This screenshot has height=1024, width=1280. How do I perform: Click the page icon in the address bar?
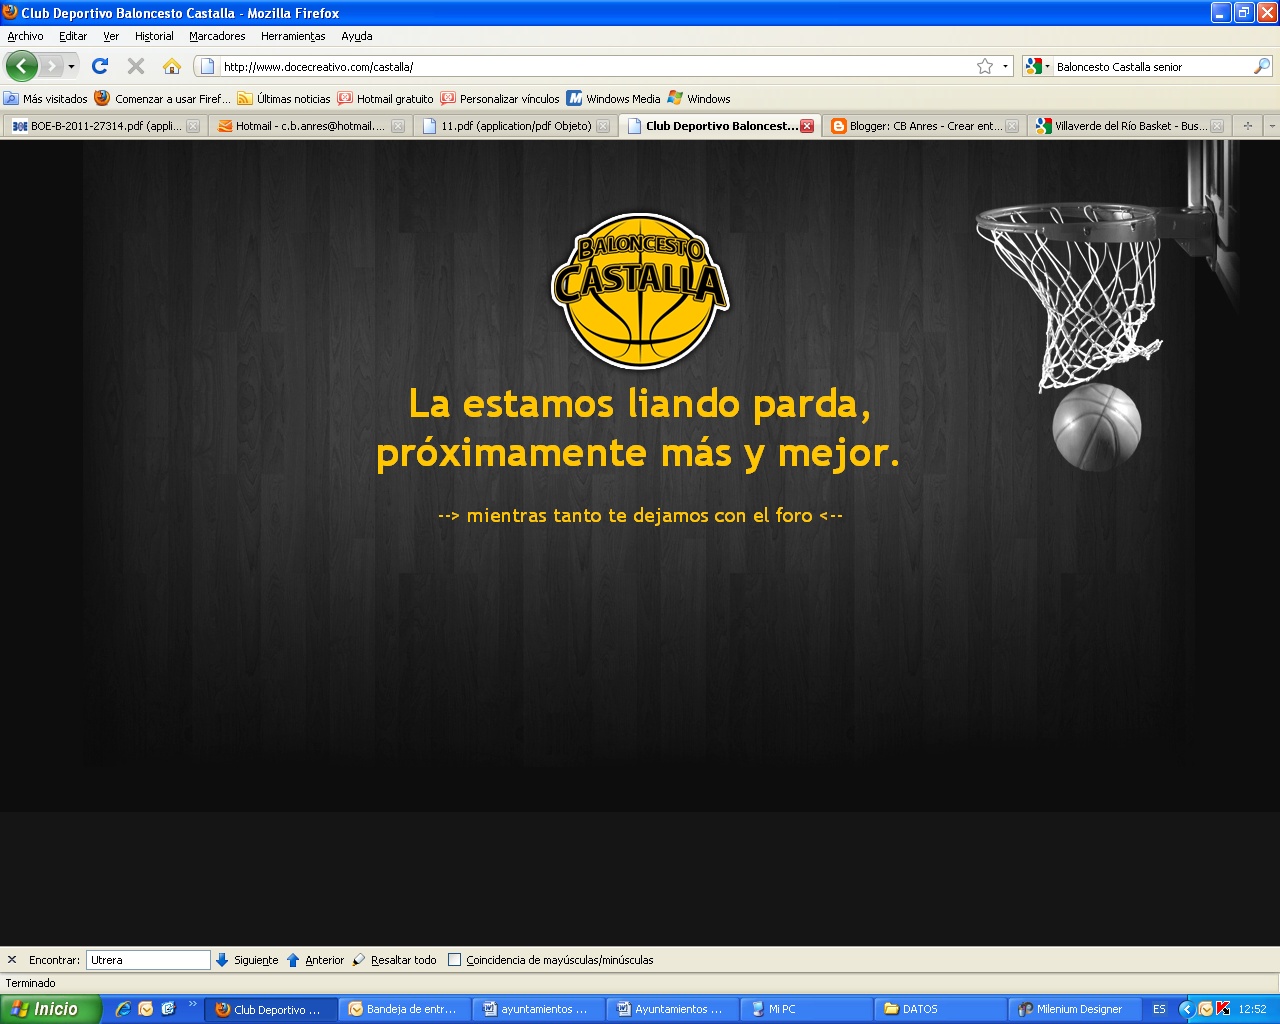click(x=208, y=66)
